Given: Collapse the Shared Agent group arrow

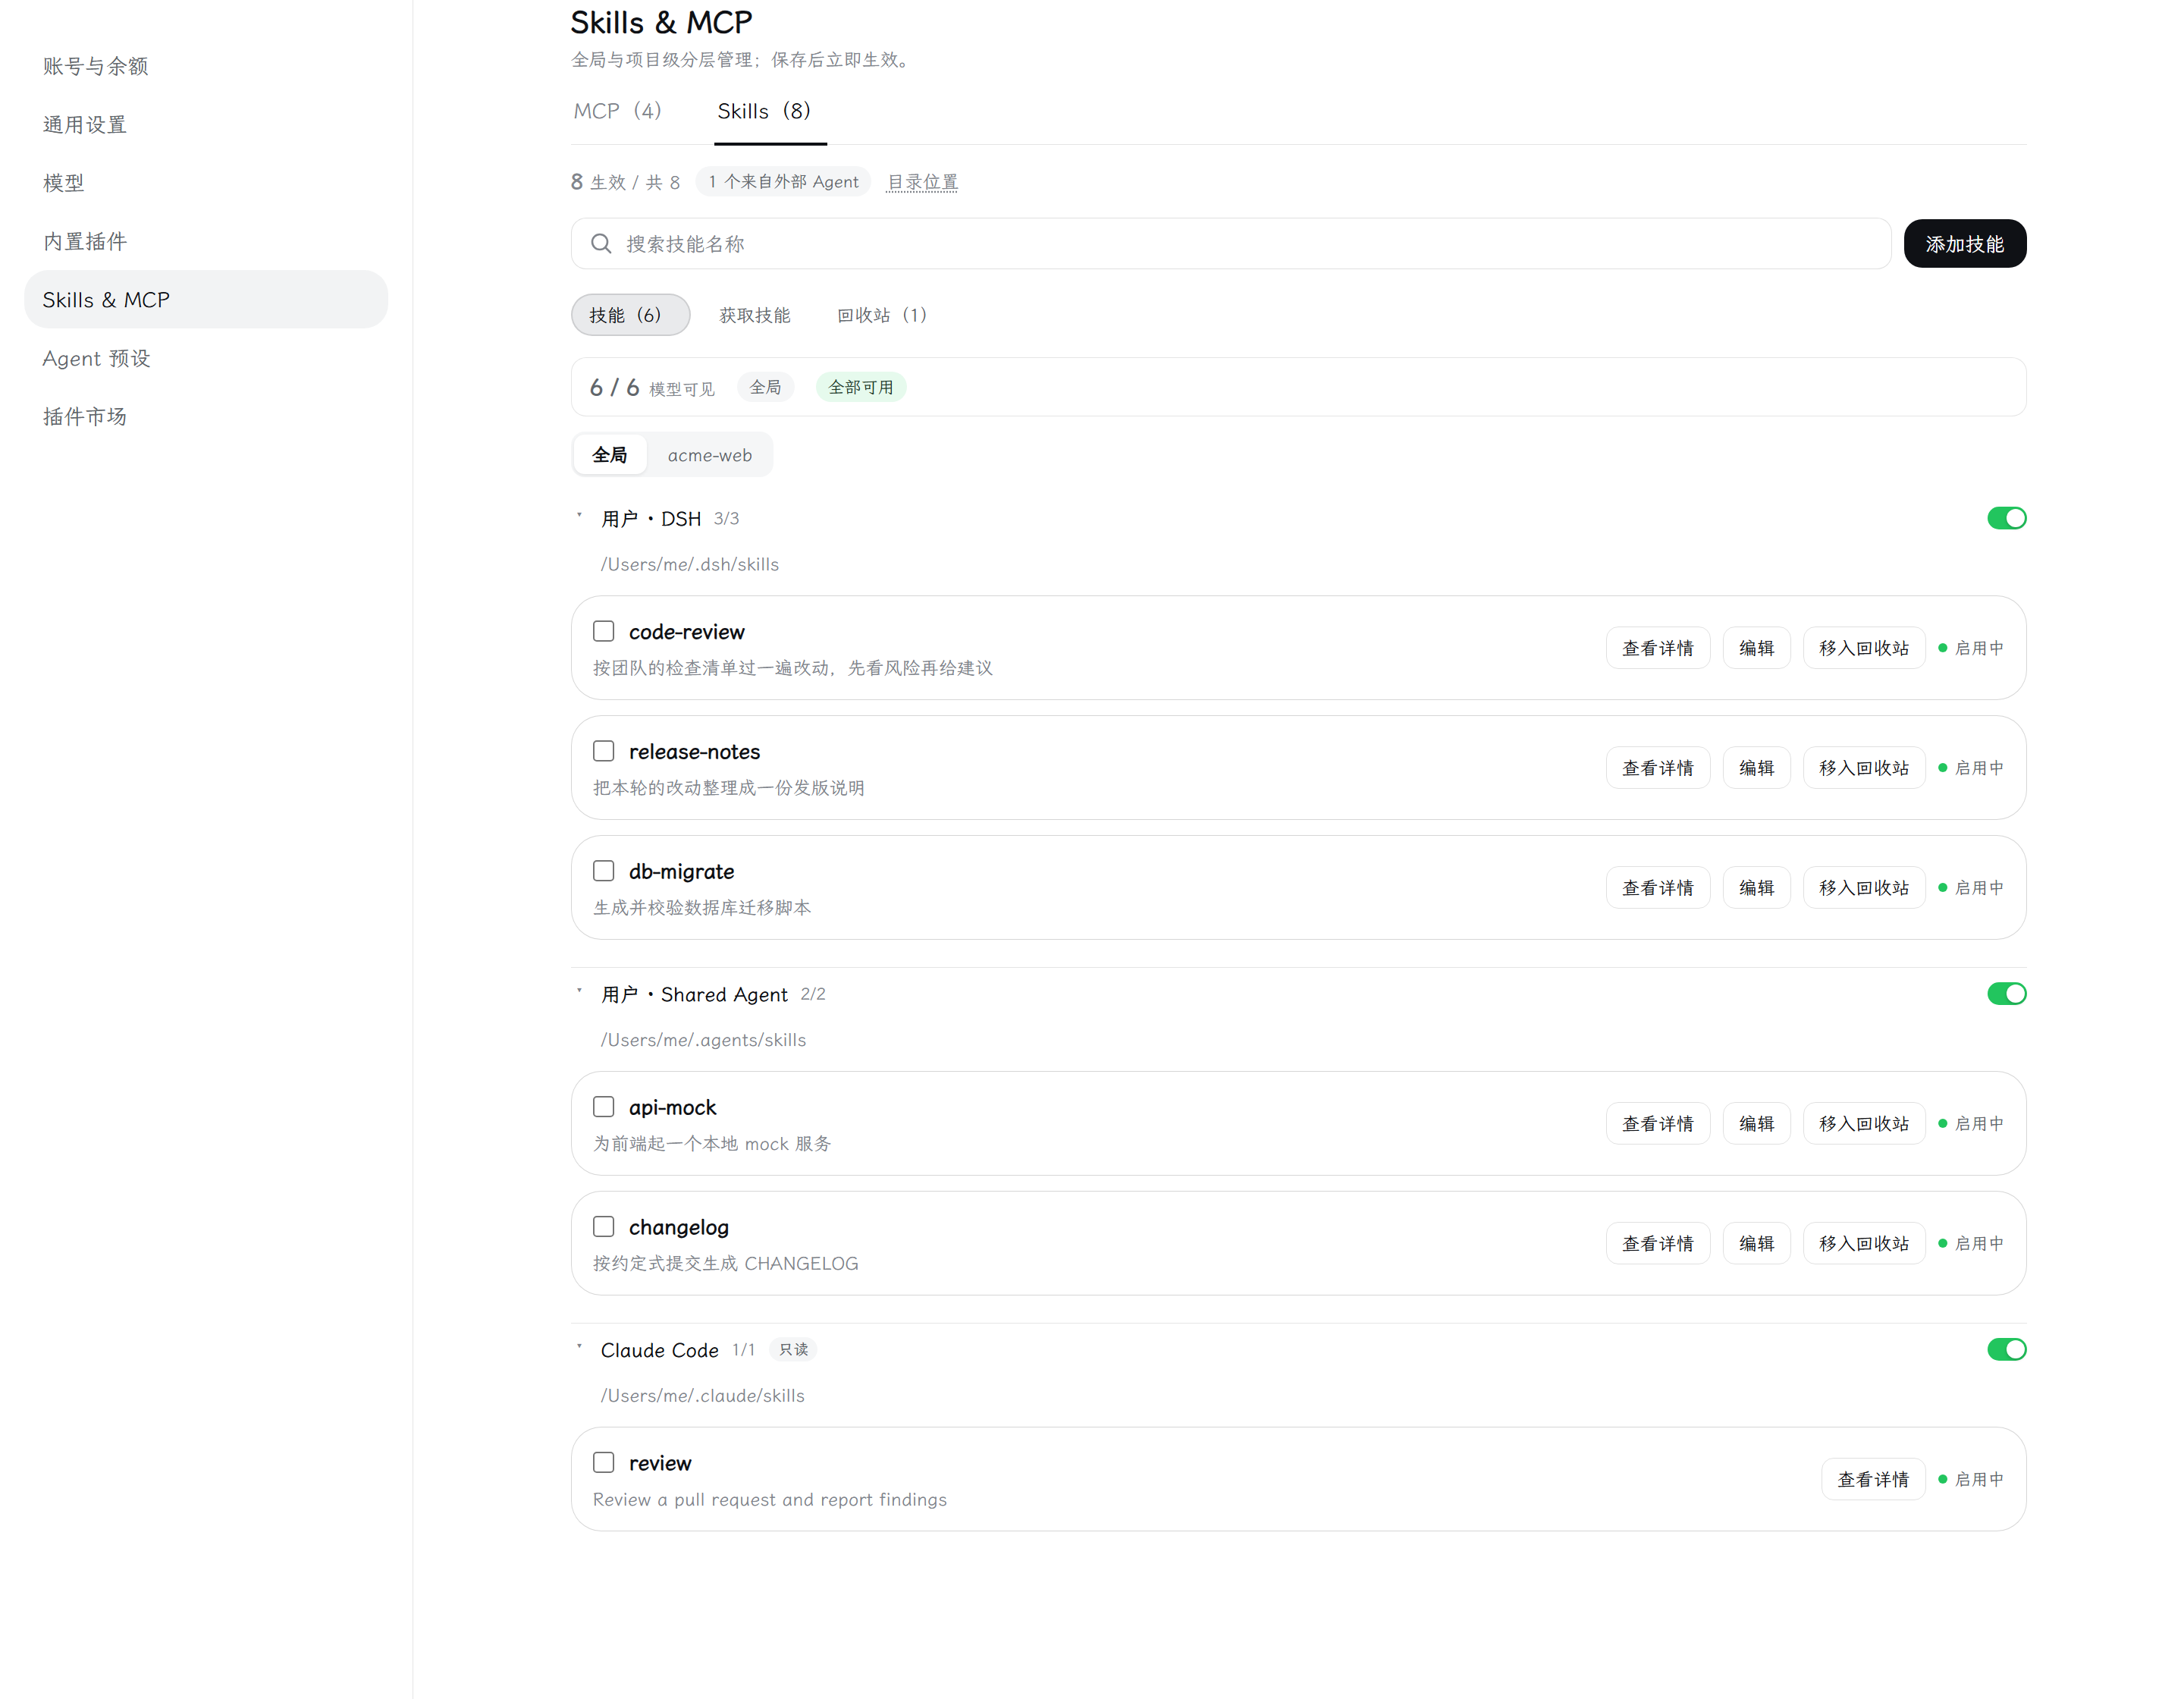Looking at the screenshot, I should click(x=579, y=992).
